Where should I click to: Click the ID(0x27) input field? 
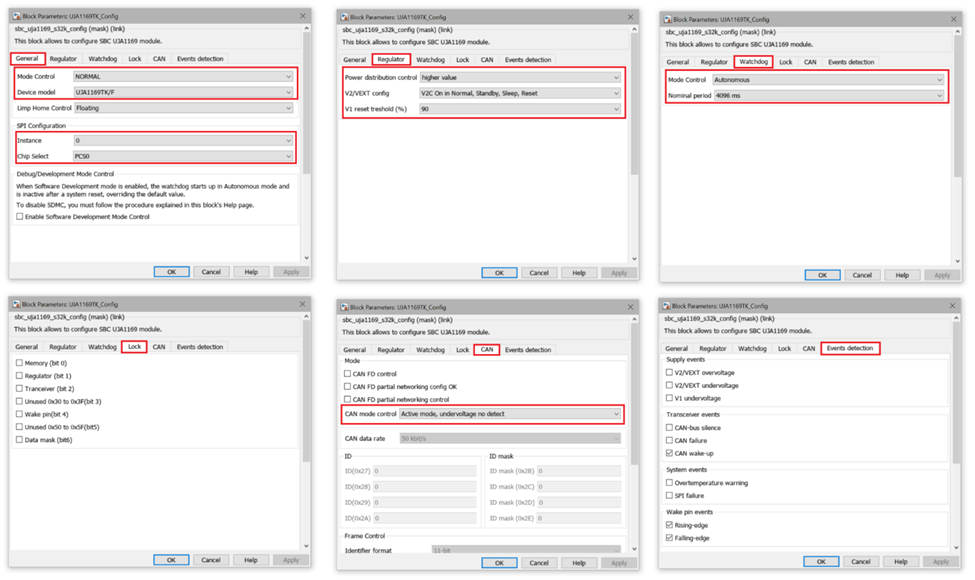click(425, 471)
